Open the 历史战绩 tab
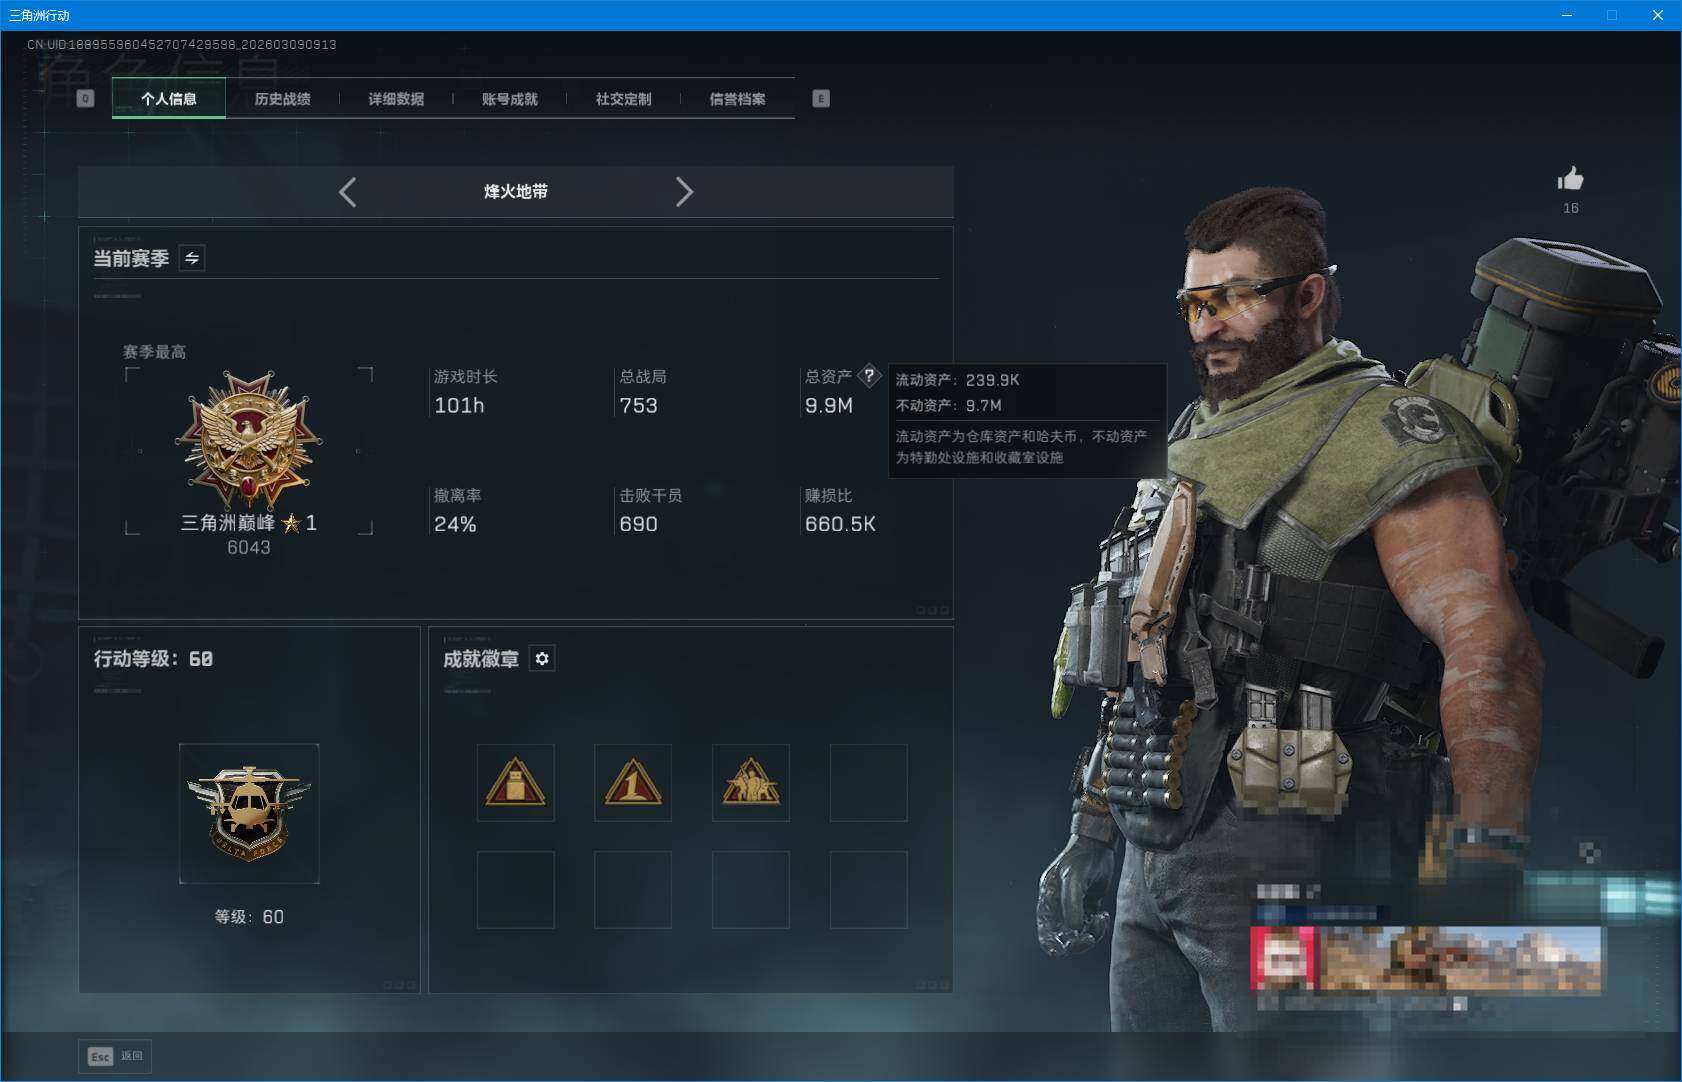 283,98
